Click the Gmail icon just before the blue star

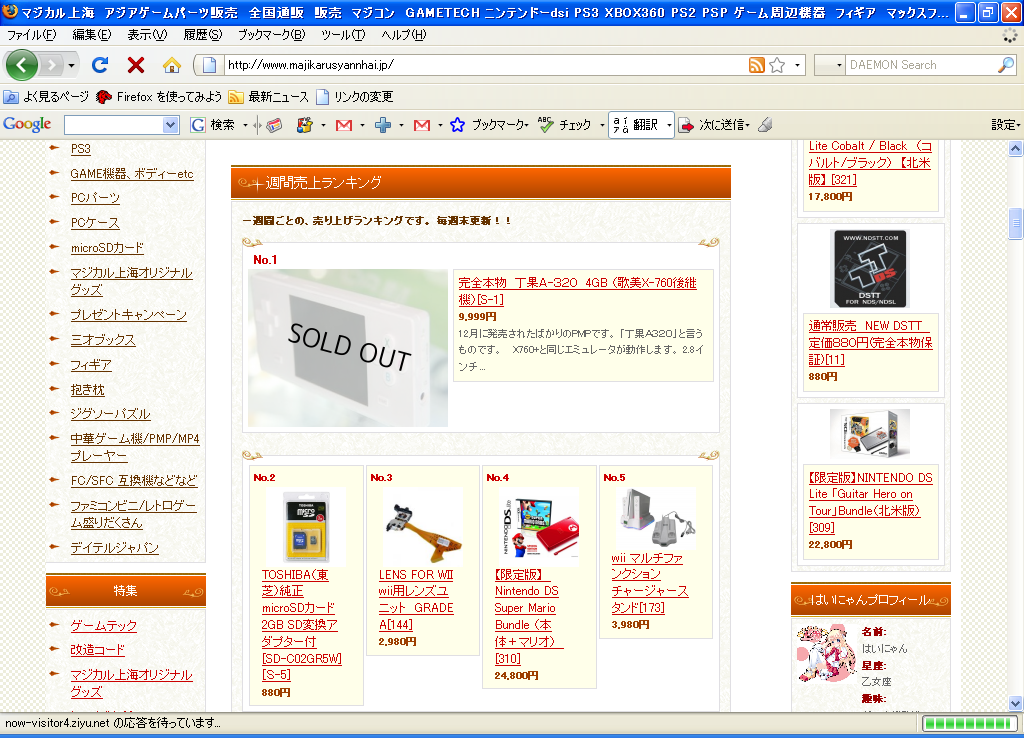pos(422,125)
